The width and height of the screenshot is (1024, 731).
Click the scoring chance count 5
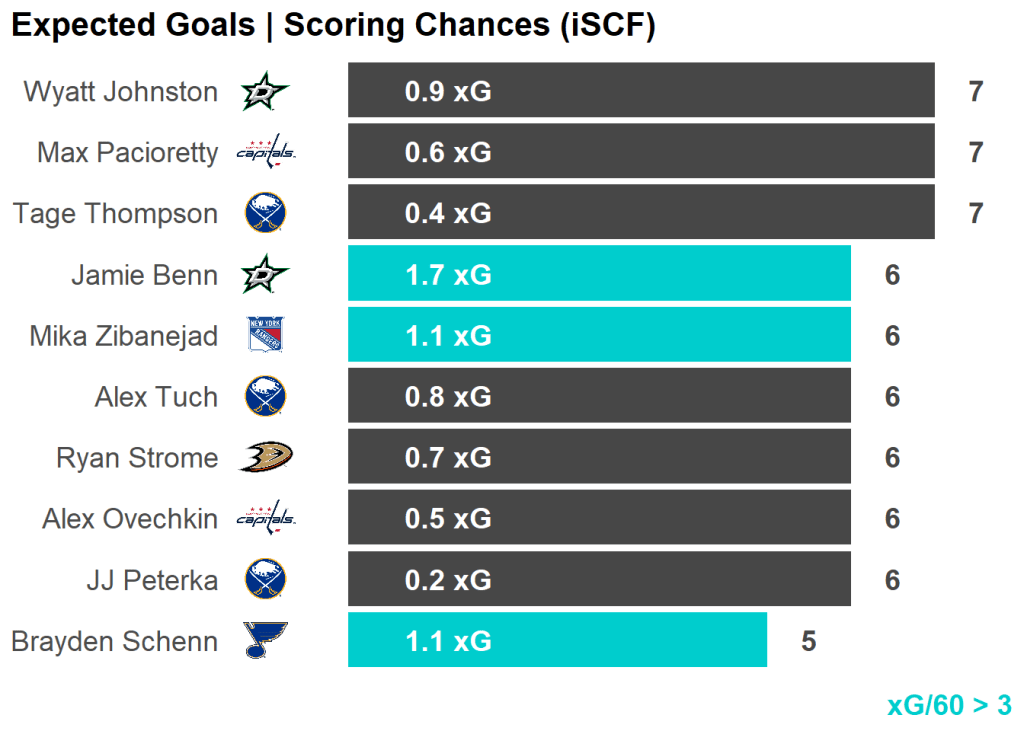[808, 641]
